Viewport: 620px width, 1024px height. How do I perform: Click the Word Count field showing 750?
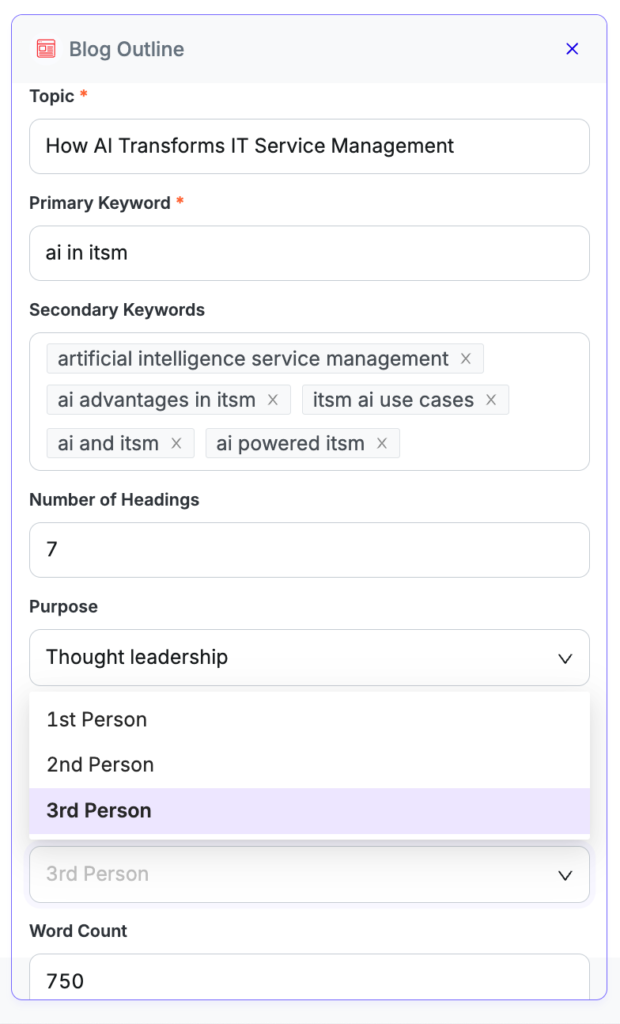click(310, 981)
